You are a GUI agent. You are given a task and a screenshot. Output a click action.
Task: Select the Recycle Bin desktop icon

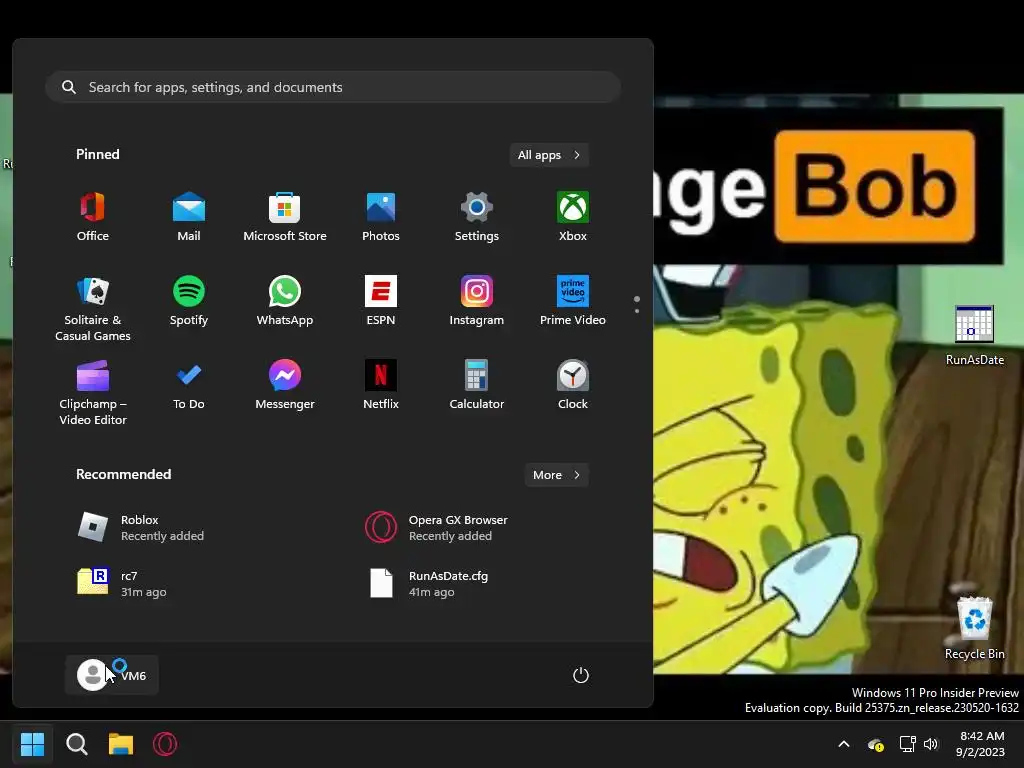click(x=974, y=628)
